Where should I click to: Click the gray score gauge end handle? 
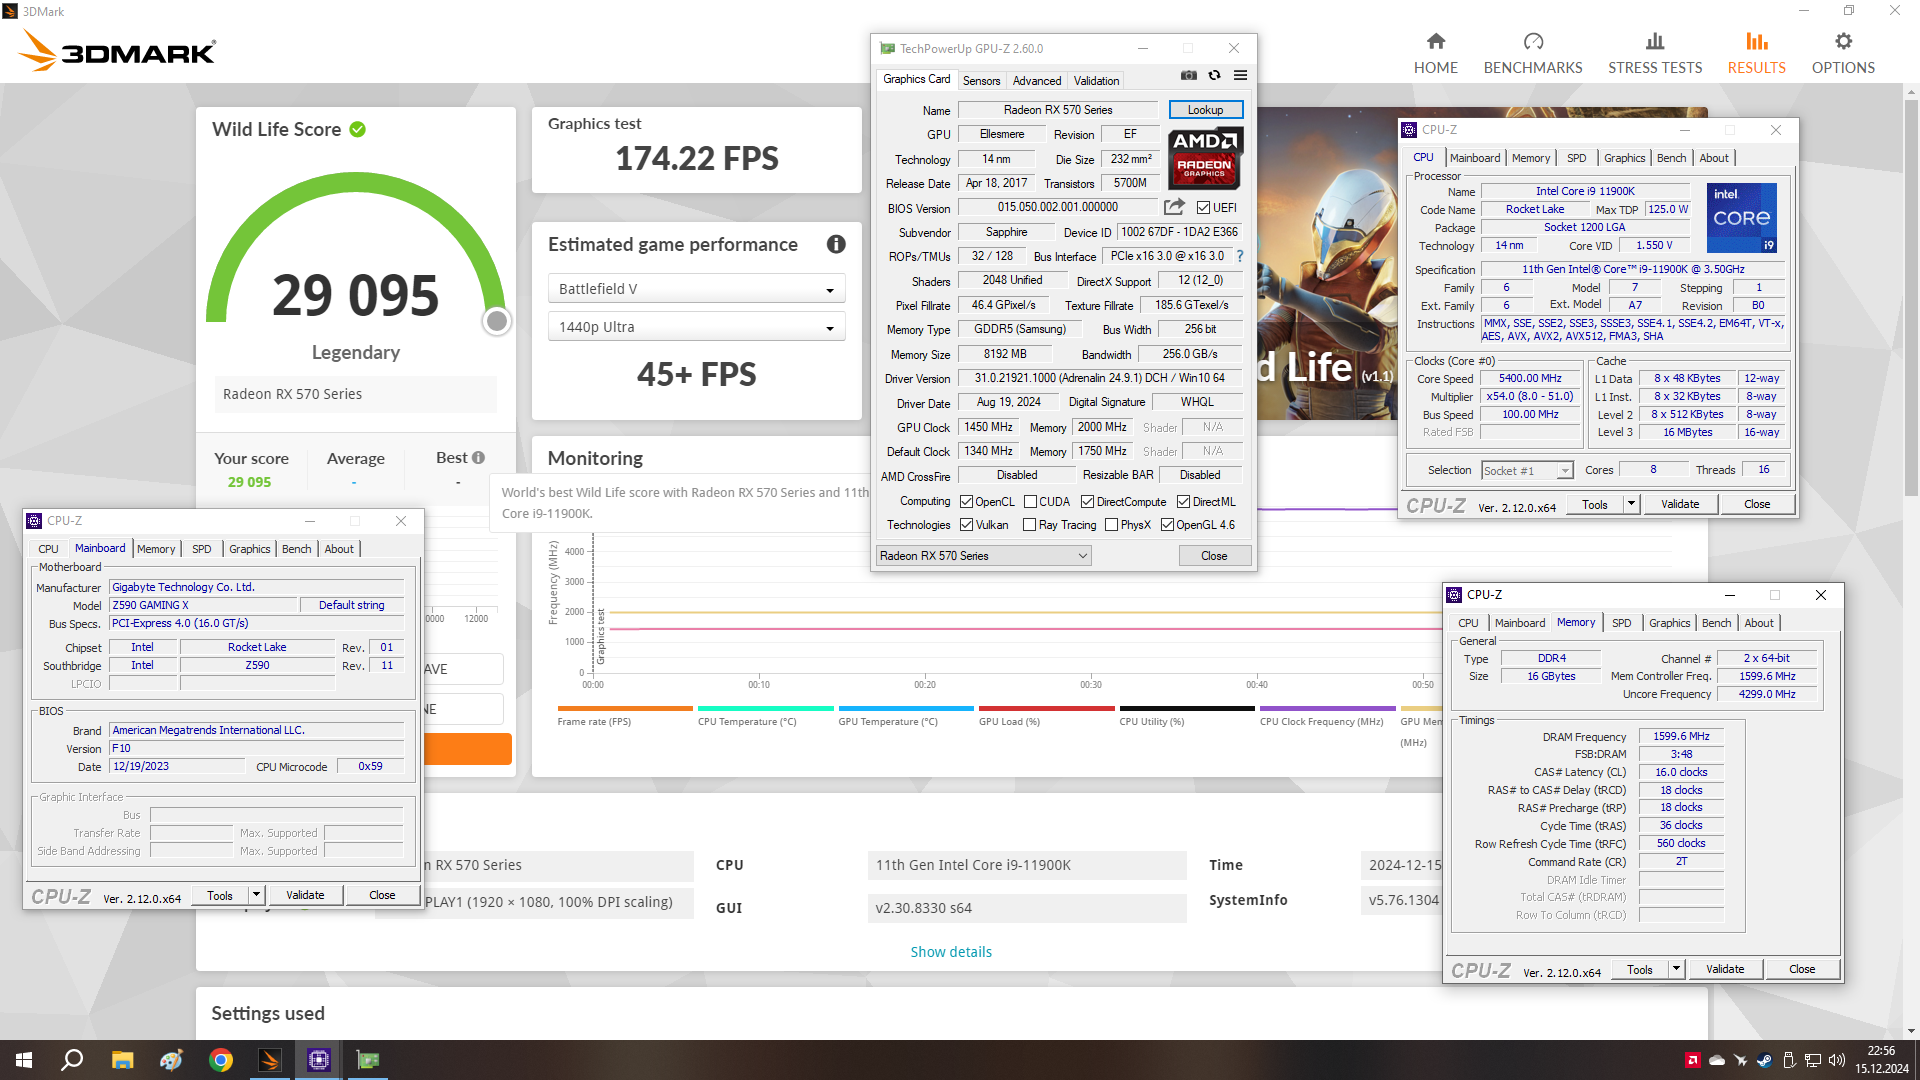pyautogui.click(x=496, y=321)
